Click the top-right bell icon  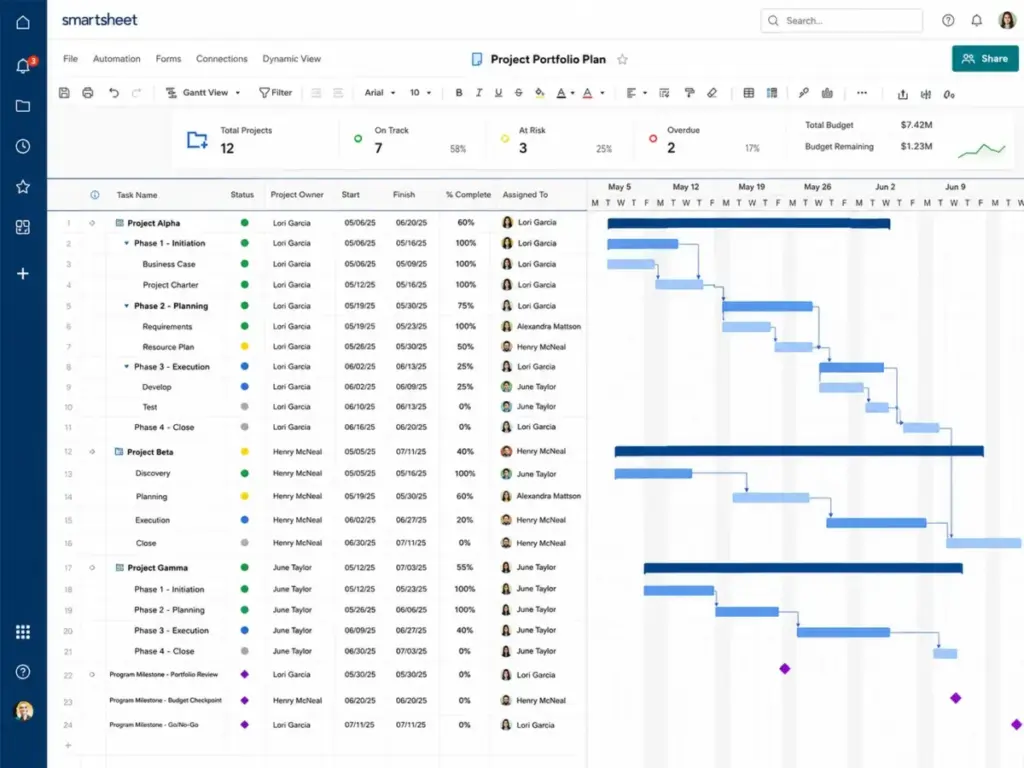(x=976, y=20)
